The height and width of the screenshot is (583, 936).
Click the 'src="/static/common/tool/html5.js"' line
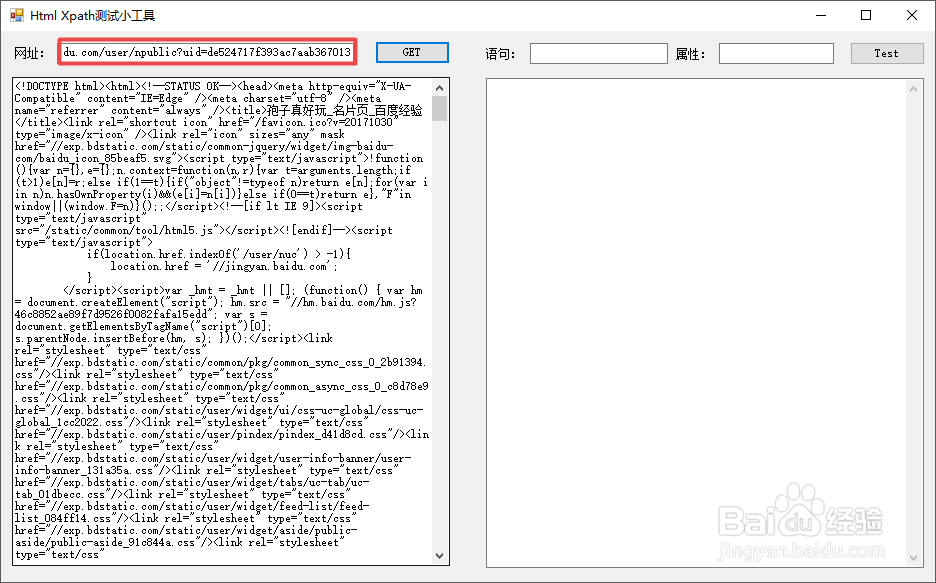(x=204, y=230)
